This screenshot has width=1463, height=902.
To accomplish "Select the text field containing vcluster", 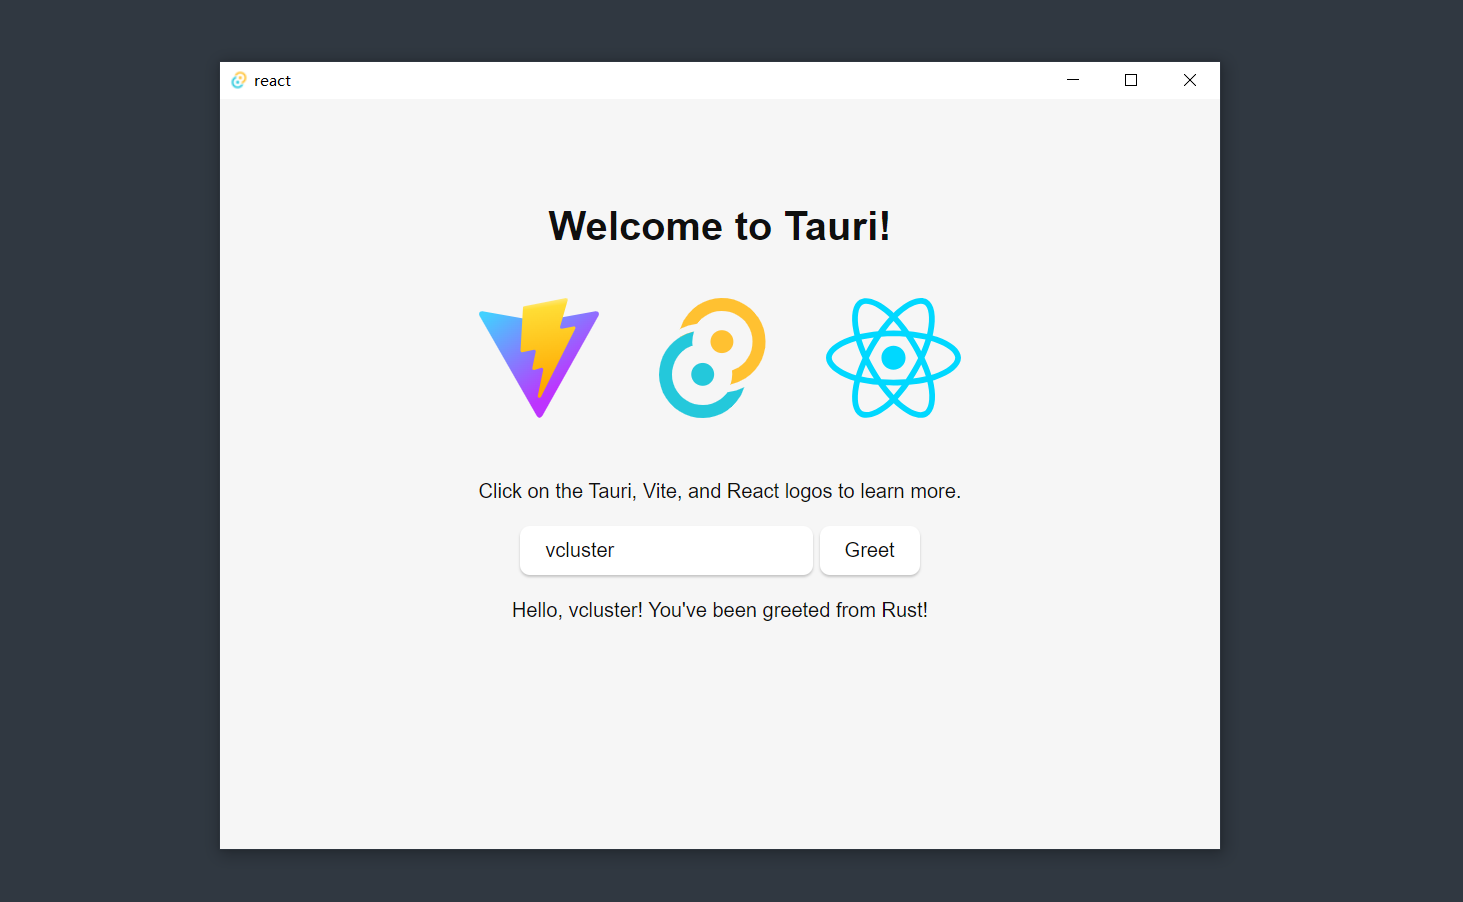I will point(665,550).
